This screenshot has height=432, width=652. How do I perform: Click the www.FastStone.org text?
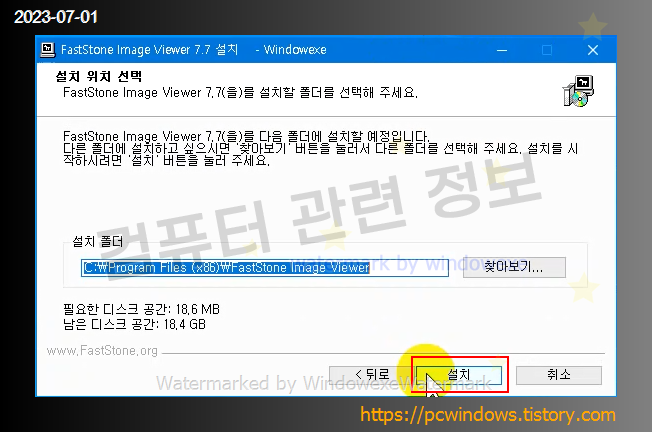click(102, 351)
